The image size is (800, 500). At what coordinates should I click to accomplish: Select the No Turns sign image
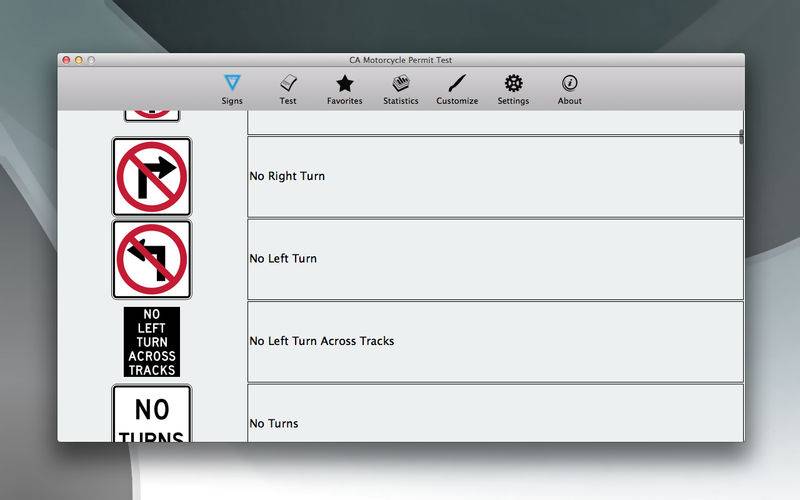point(152,413)
